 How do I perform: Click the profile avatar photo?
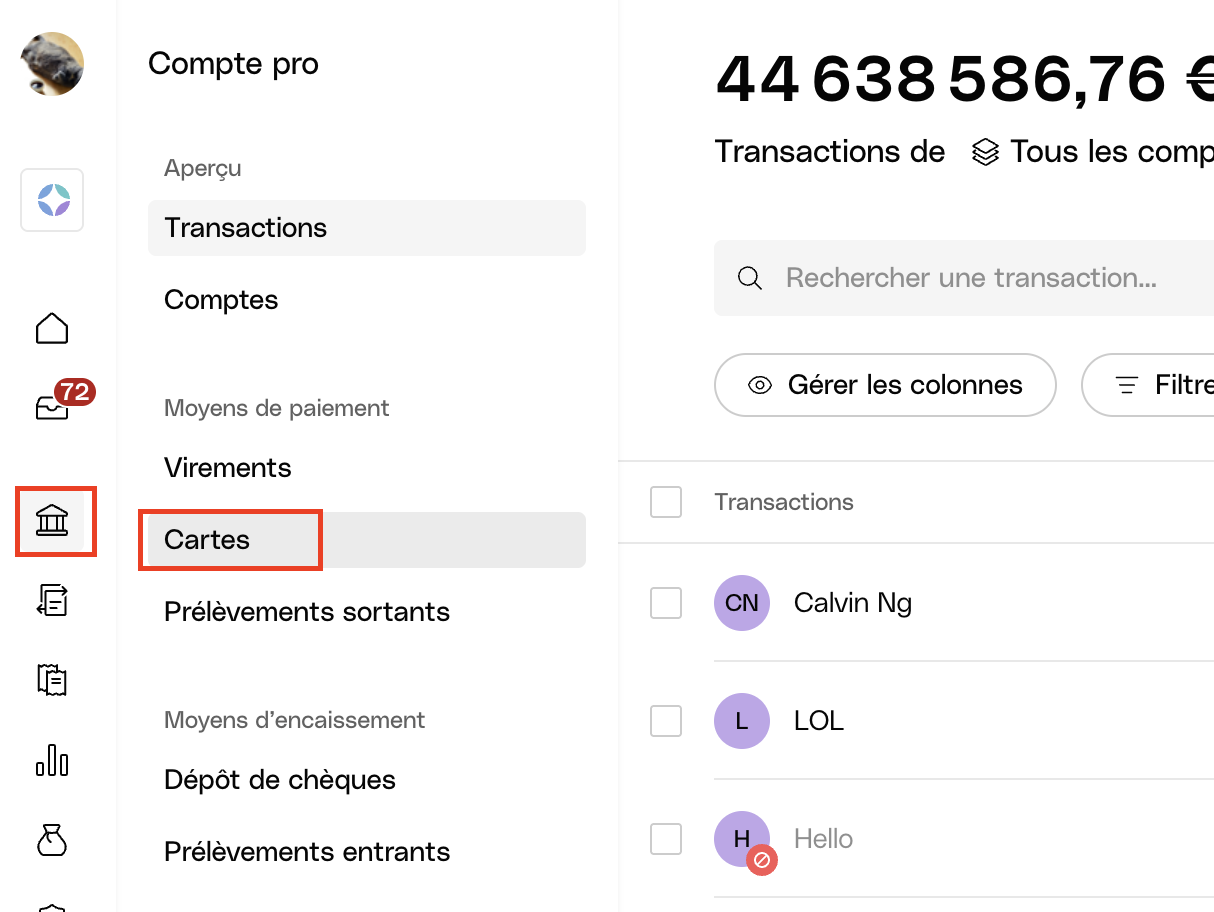52,64
